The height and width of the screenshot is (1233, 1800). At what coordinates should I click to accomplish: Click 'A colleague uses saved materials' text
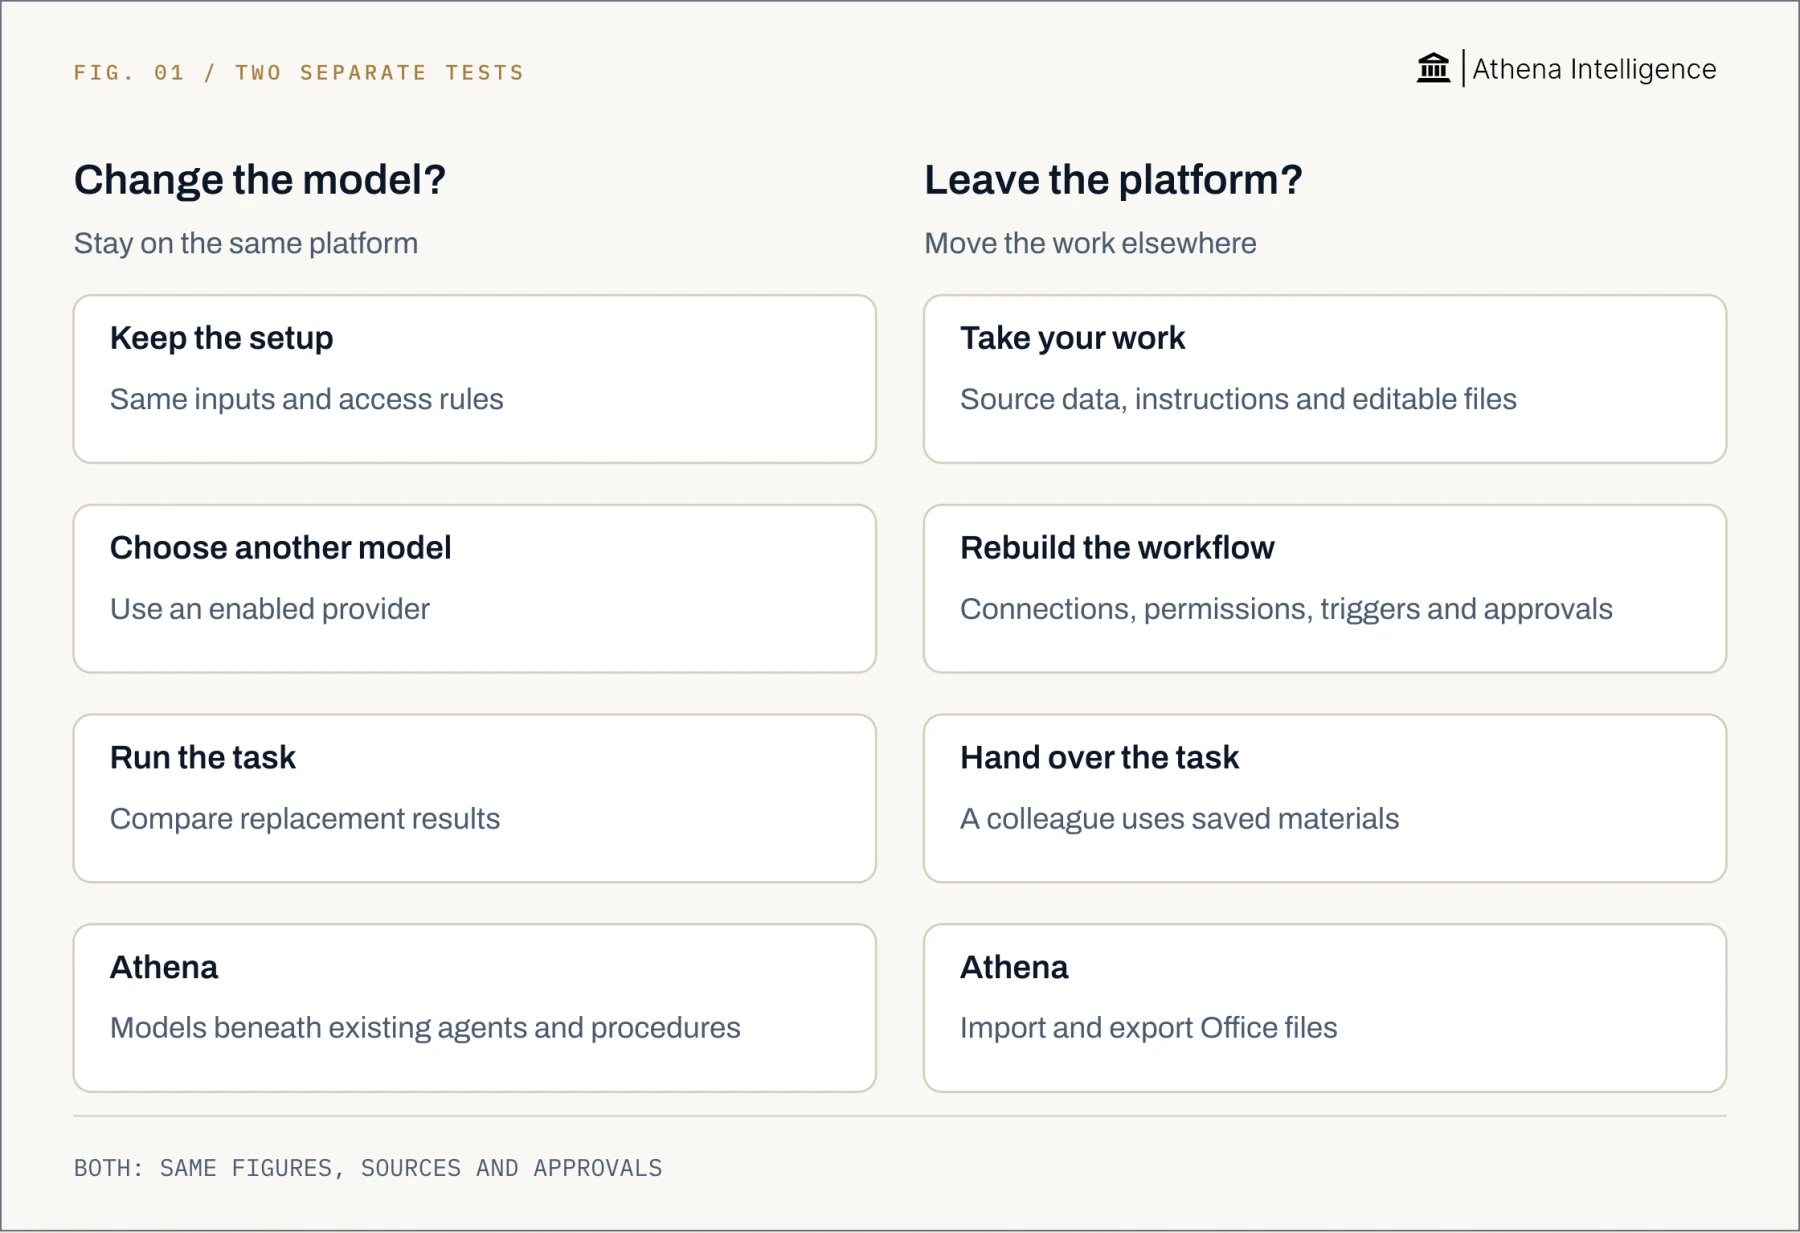click(x=1179, y=819)
